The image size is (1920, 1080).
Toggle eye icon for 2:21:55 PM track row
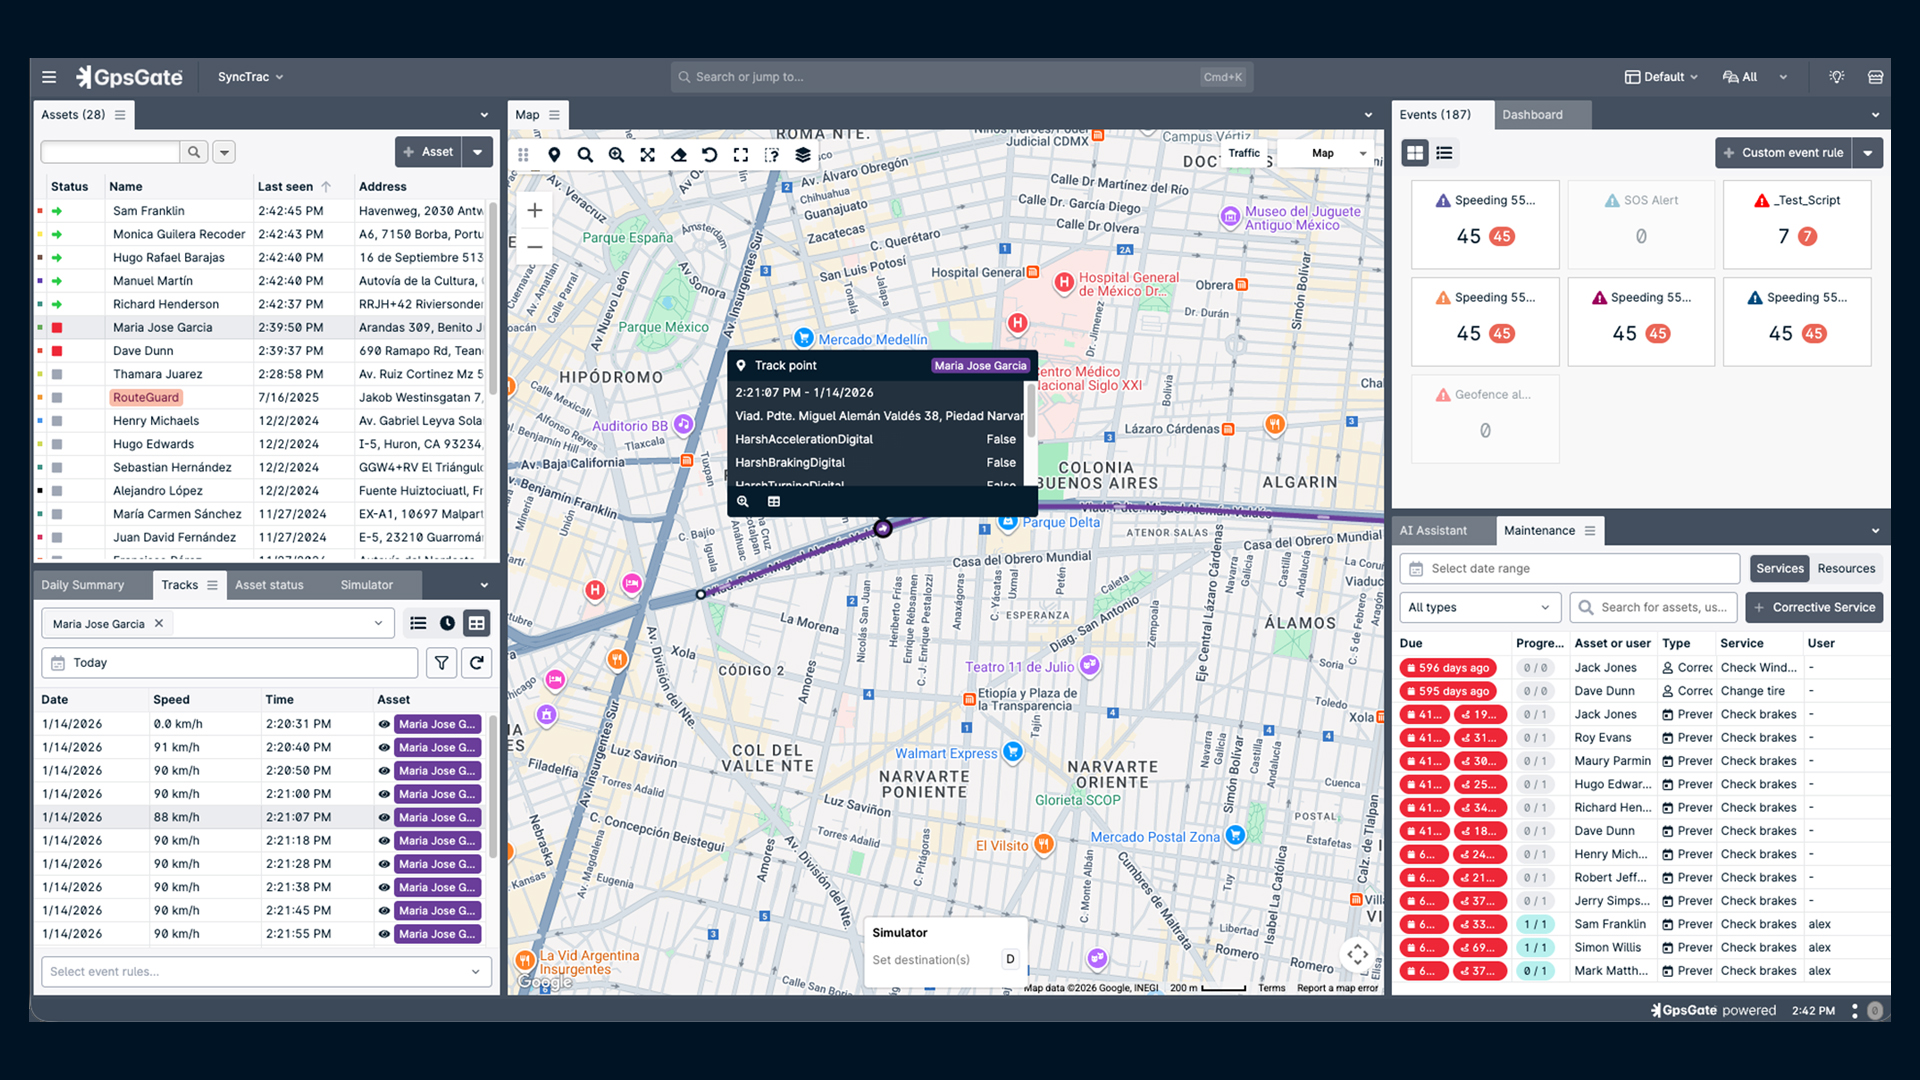click(384, 934)
